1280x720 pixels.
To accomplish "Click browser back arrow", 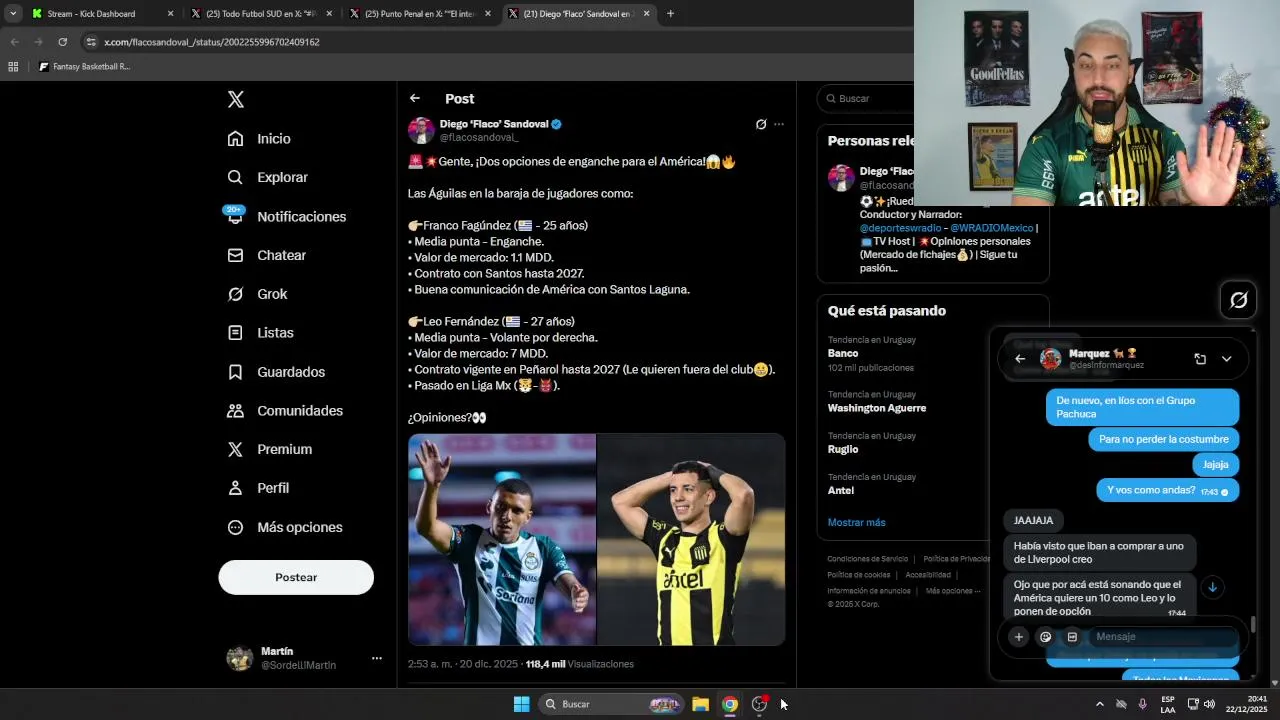I will click(14, 42).
